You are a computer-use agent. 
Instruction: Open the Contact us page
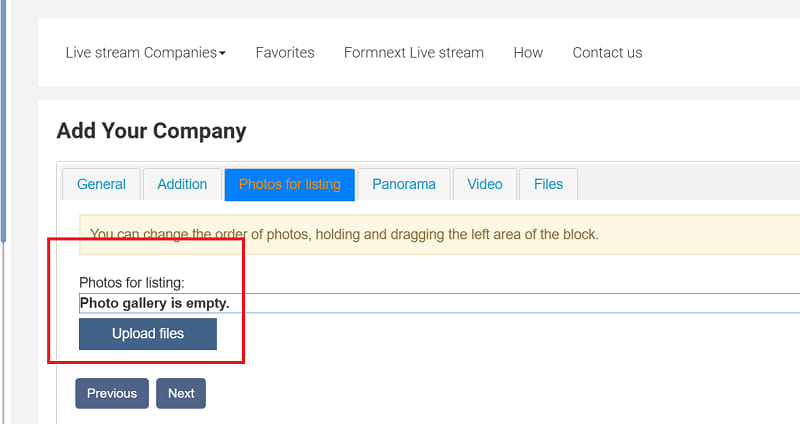[607, 53]
